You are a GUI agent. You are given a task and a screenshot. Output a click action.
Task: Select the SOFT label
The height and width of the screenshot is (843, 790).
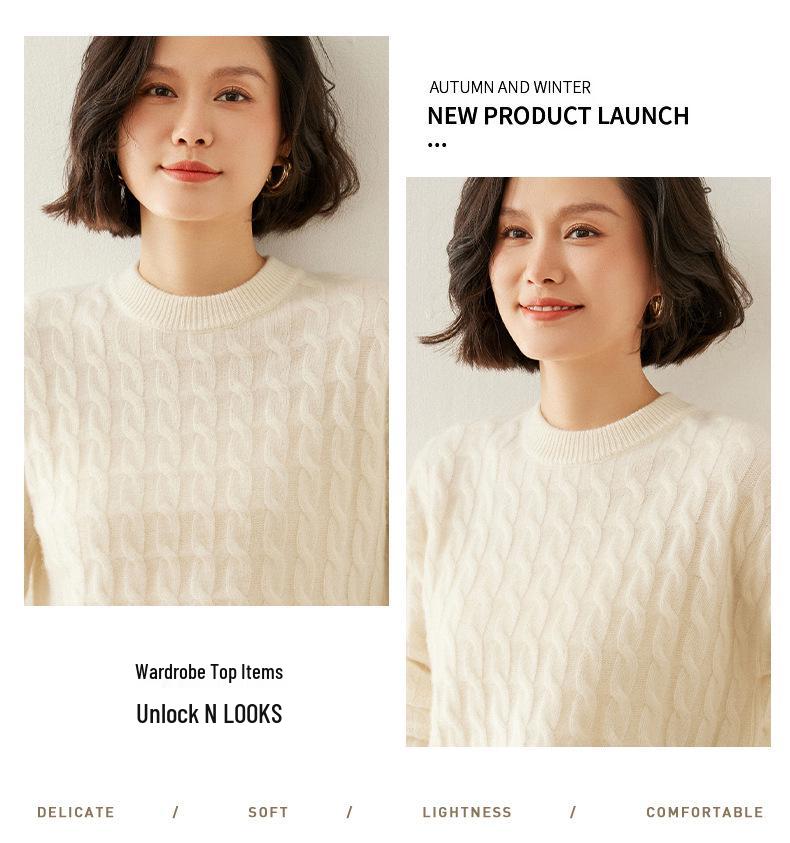[x=268, y=812]
